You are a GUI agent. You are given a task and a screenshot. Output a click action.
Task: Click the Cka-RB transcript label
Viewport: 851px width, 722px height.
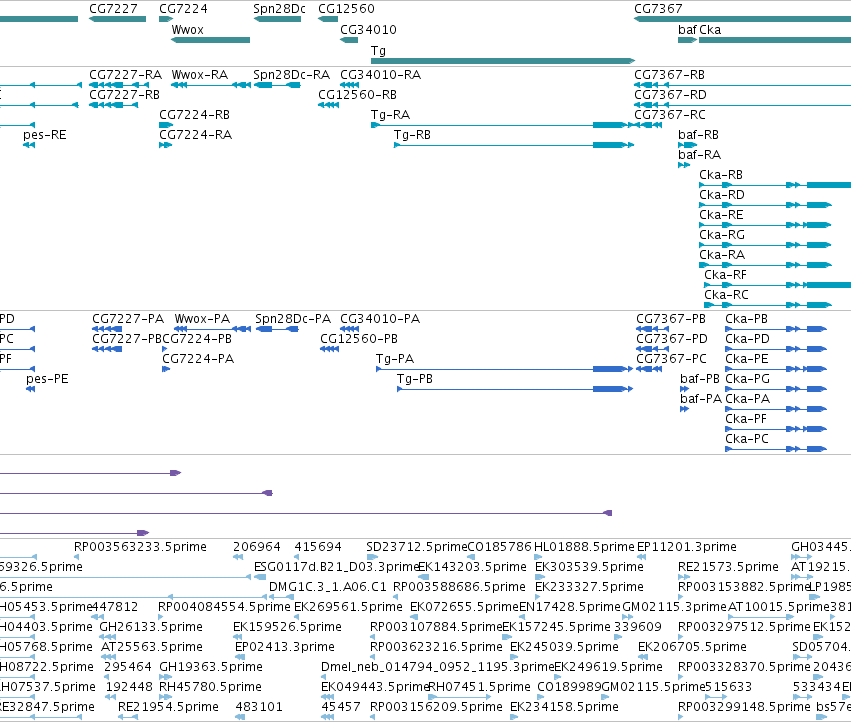721,175
